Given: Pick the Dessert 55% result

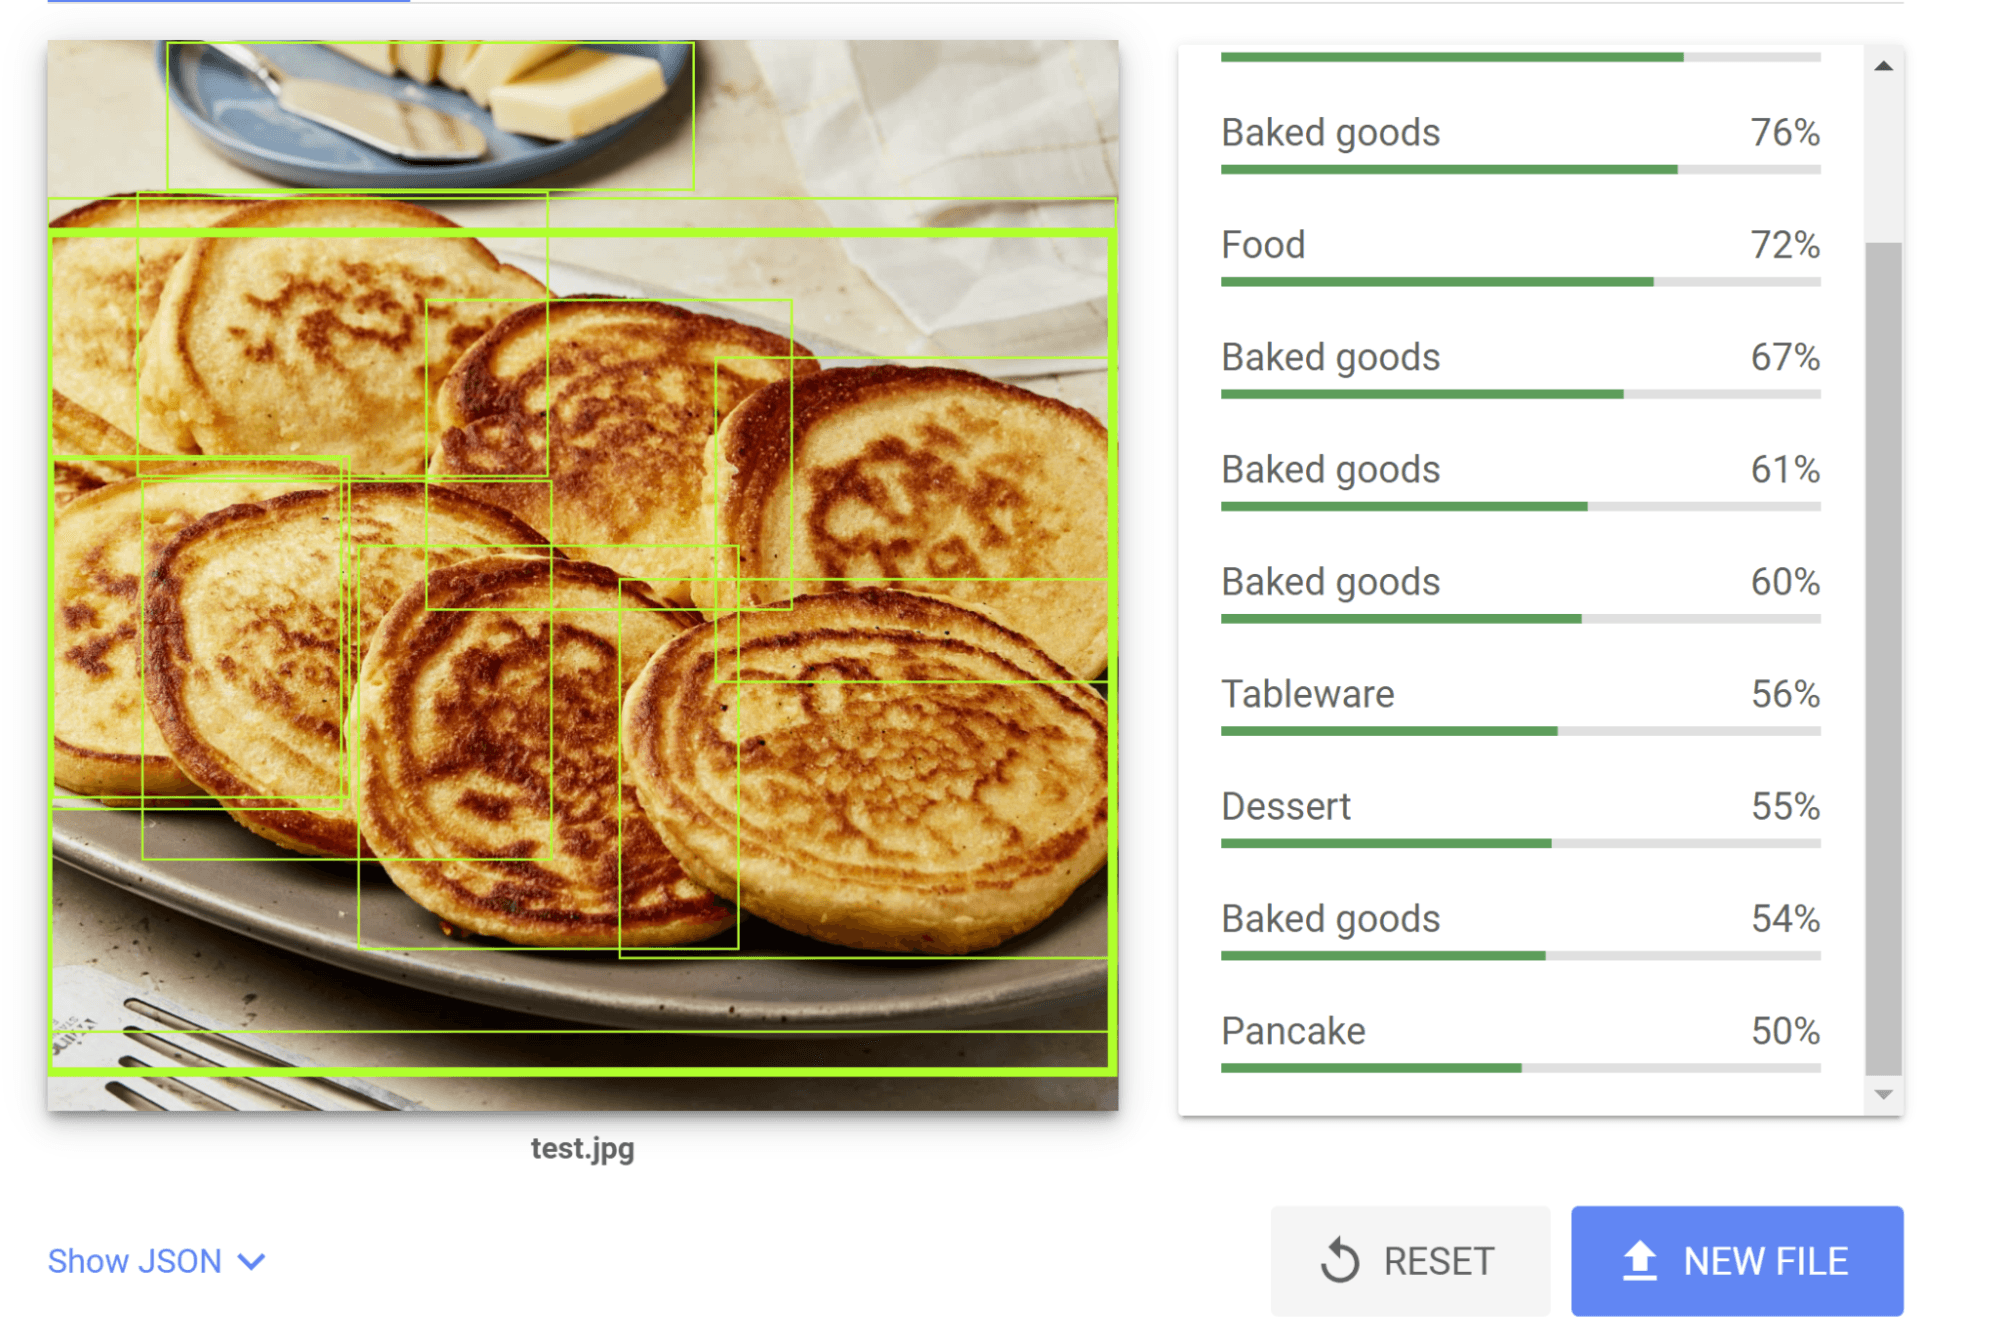Looking at the screenshot, I should [1285, 806].
